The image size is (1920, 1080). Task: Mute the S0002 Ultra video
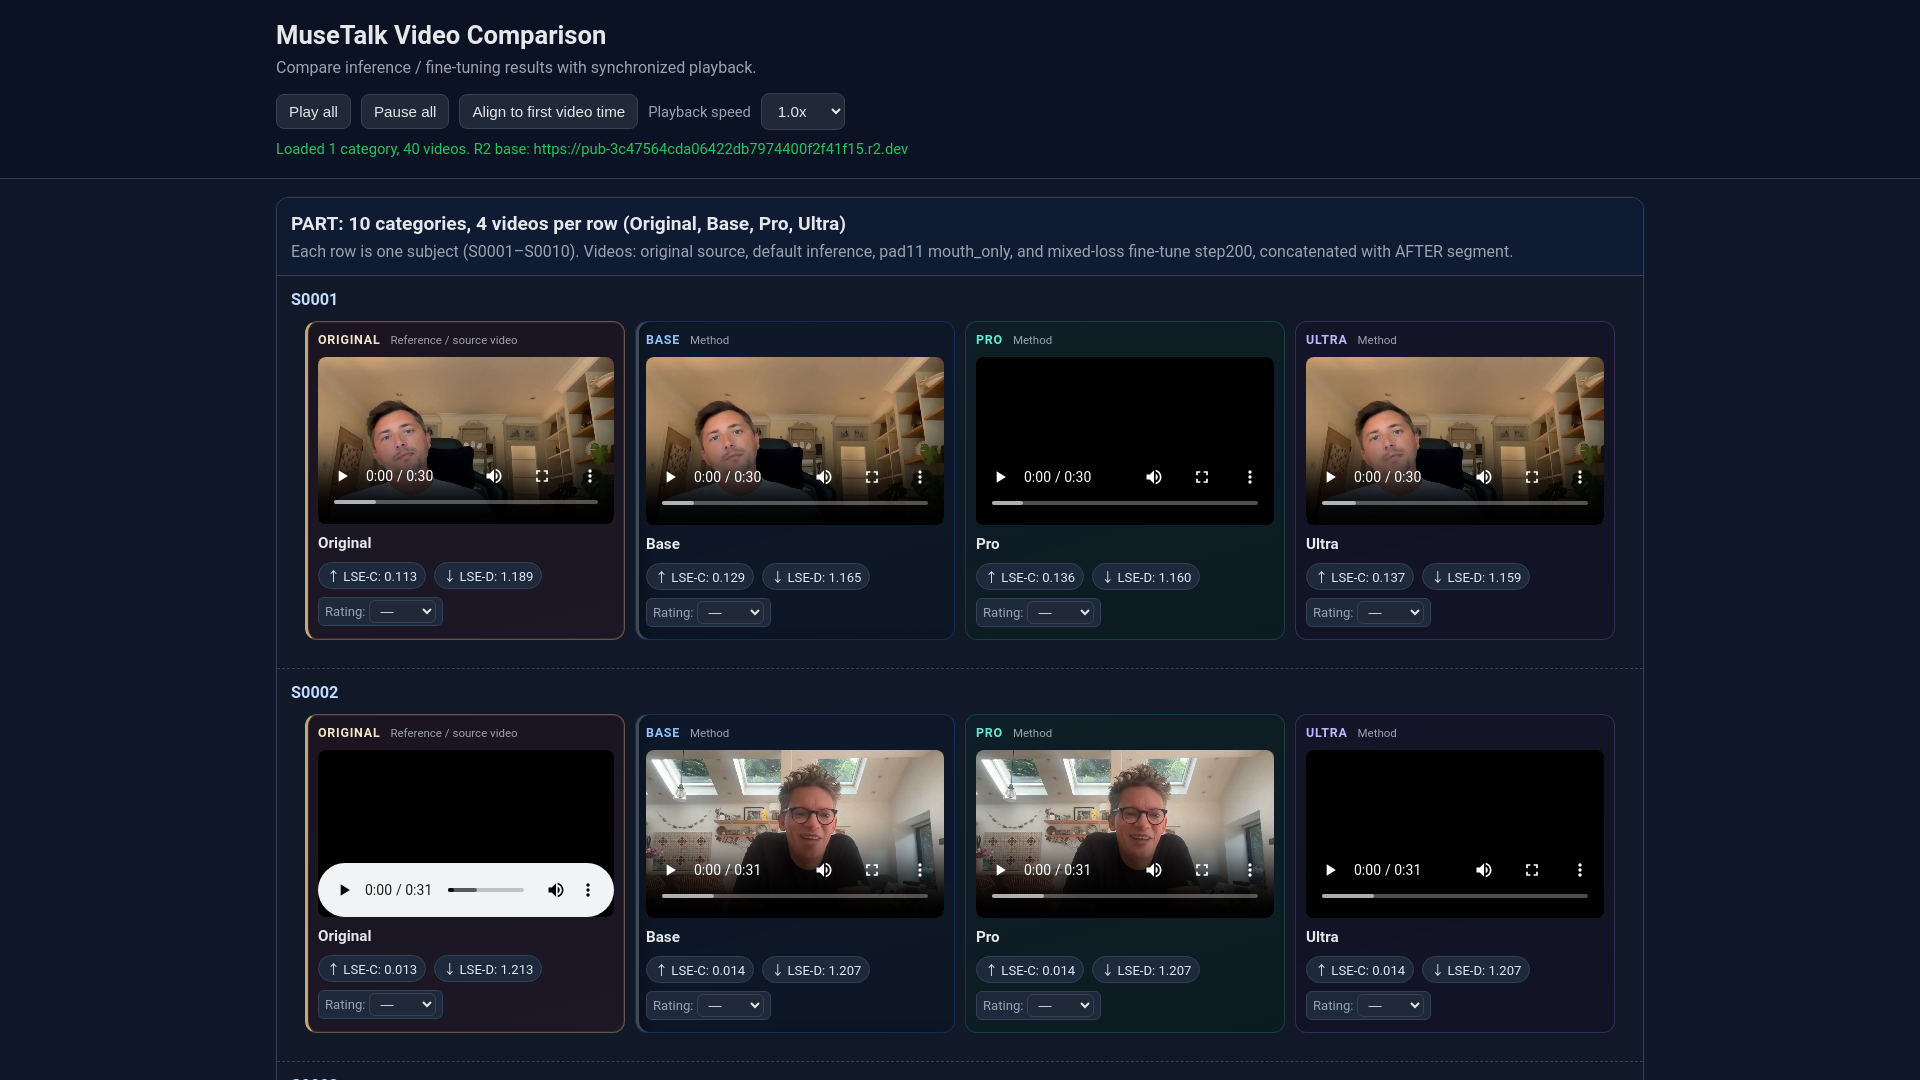pos(1484,870)
